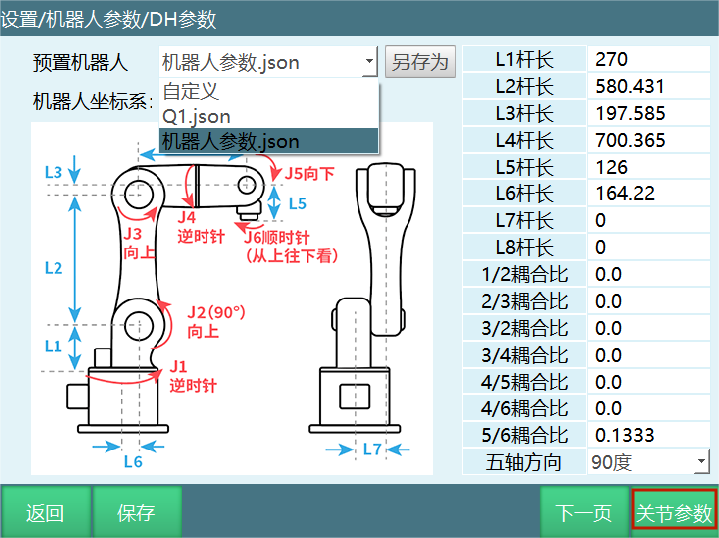Viewport: 719px width, 538px height.
Task: Go to 下一页
Action: pyautogui.click(x=584, y=513)
